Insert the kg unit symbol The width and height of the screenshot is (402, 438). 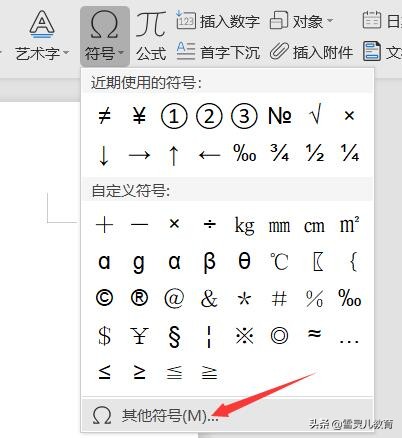[x=244, y=226]
